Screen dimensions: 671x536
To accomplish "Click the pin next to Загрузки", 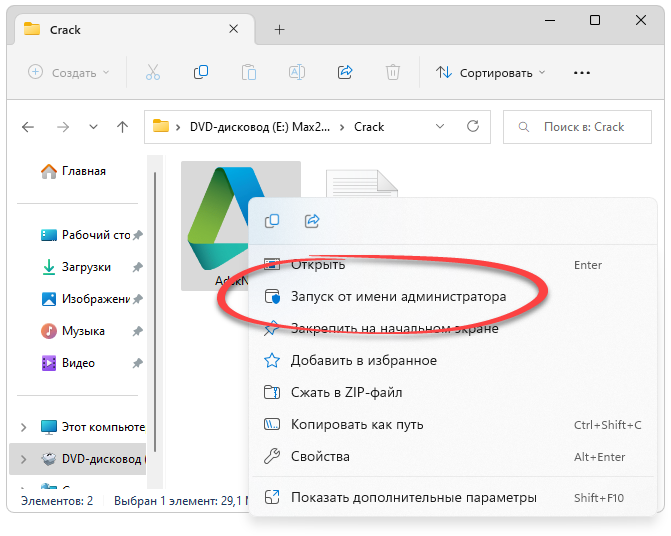I will click(x=137, y=267).
